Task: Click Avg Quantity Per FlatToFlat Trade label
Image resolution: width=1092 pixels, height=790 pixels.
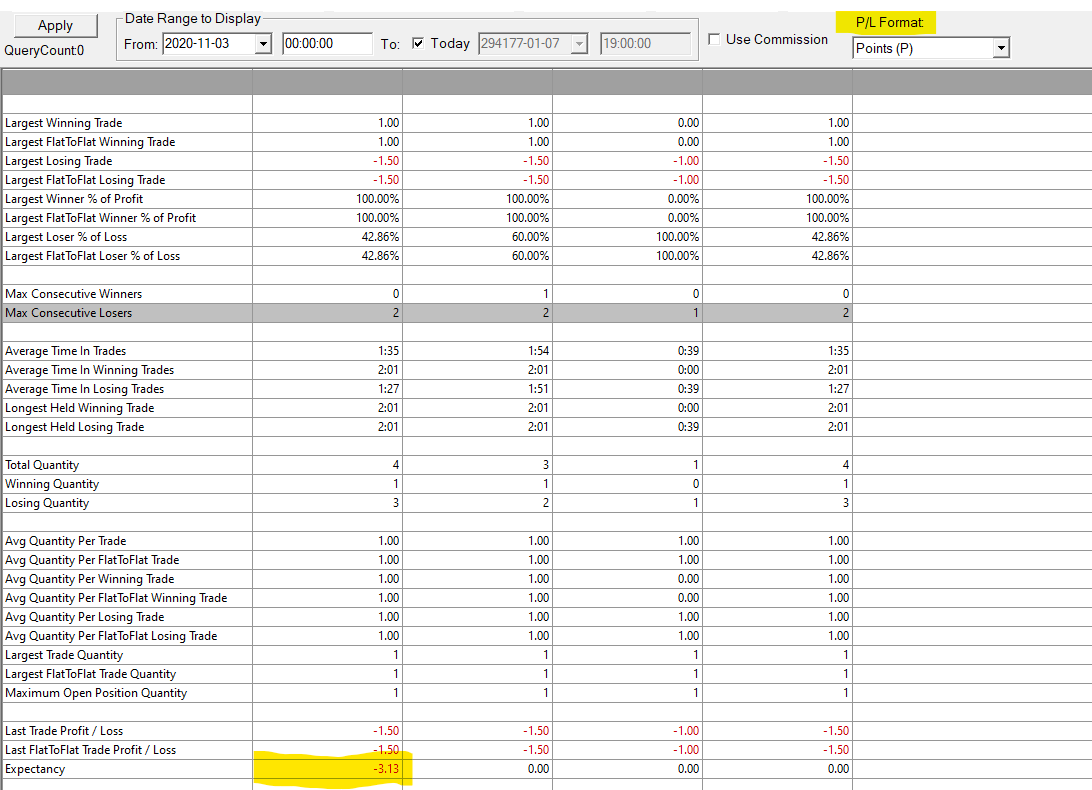Action: coord(92,560)
